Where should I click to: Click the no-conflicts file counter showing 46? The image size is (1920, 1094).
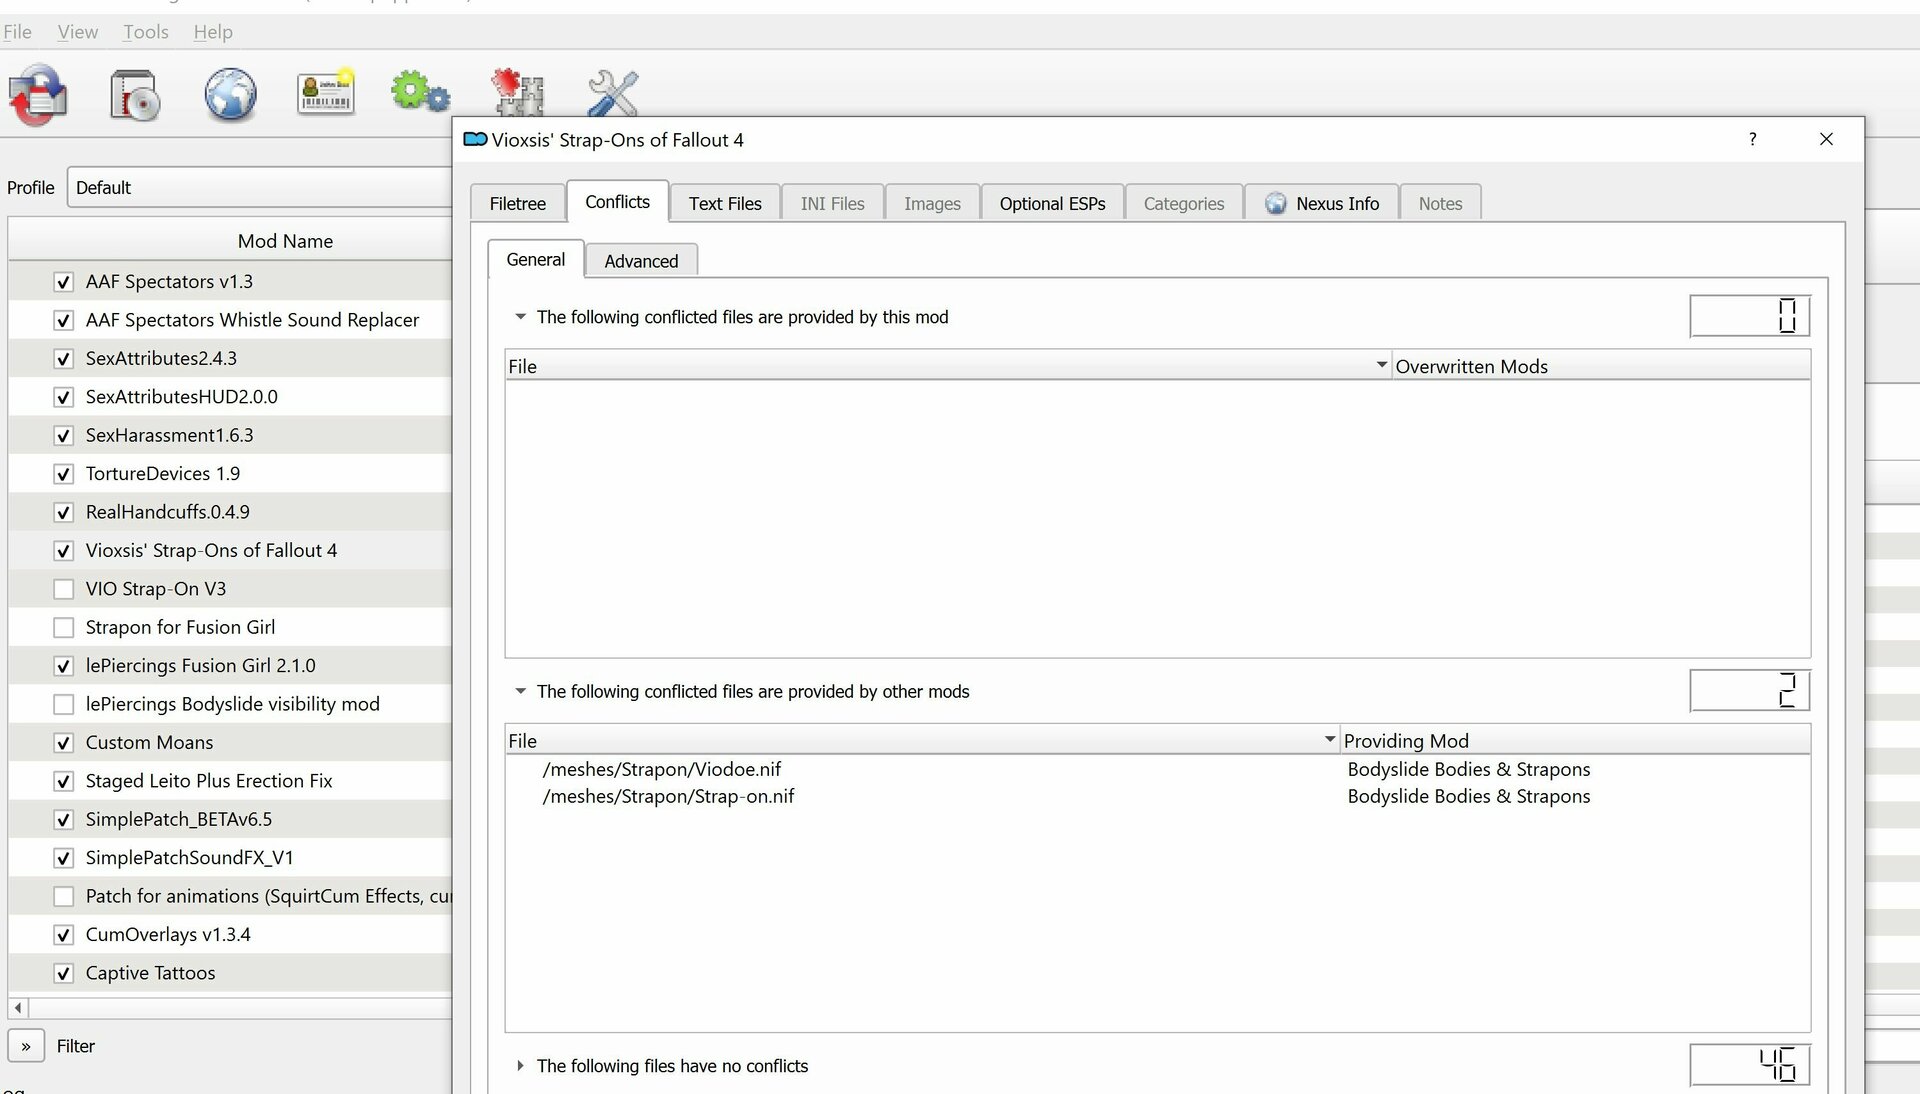click(1749, 1065)
